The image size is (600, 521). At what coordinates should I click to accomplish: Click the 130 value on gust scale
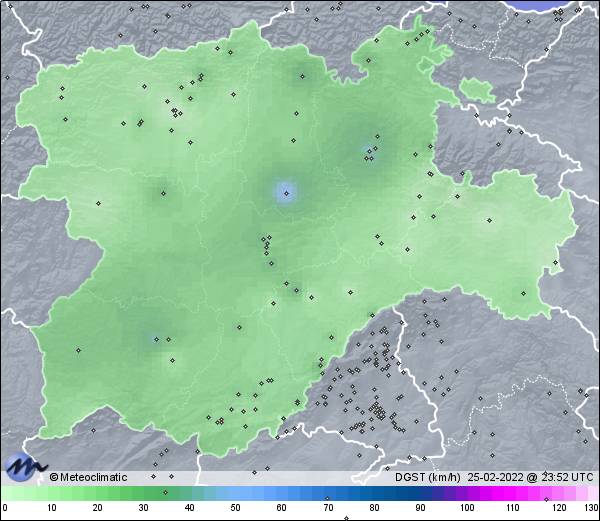tap(592, 508)
